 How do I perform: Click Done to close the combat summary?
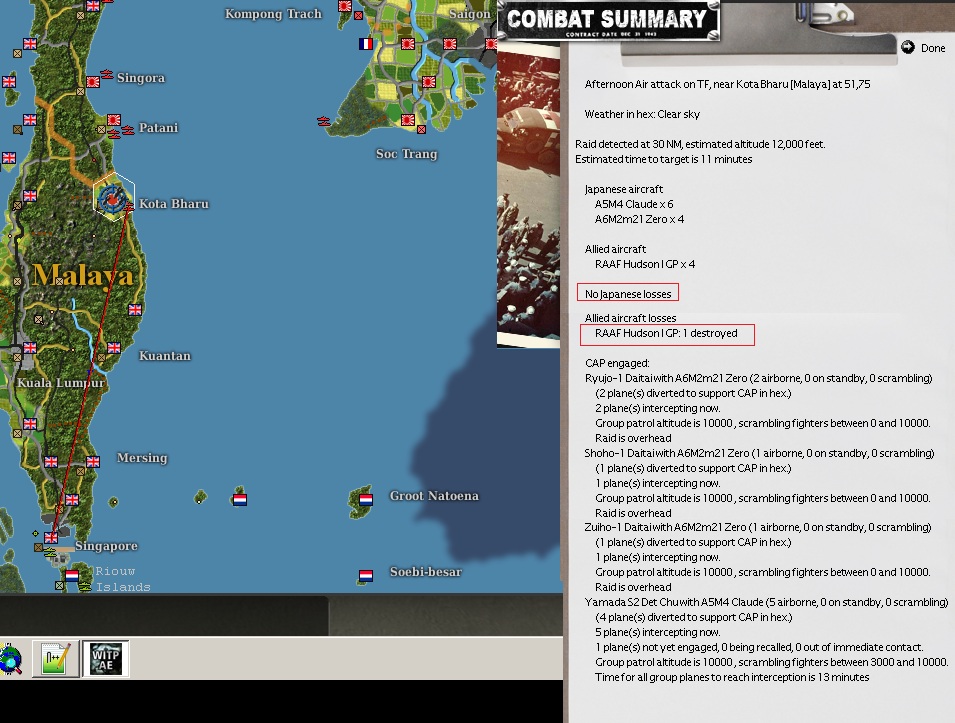[924, 48]
